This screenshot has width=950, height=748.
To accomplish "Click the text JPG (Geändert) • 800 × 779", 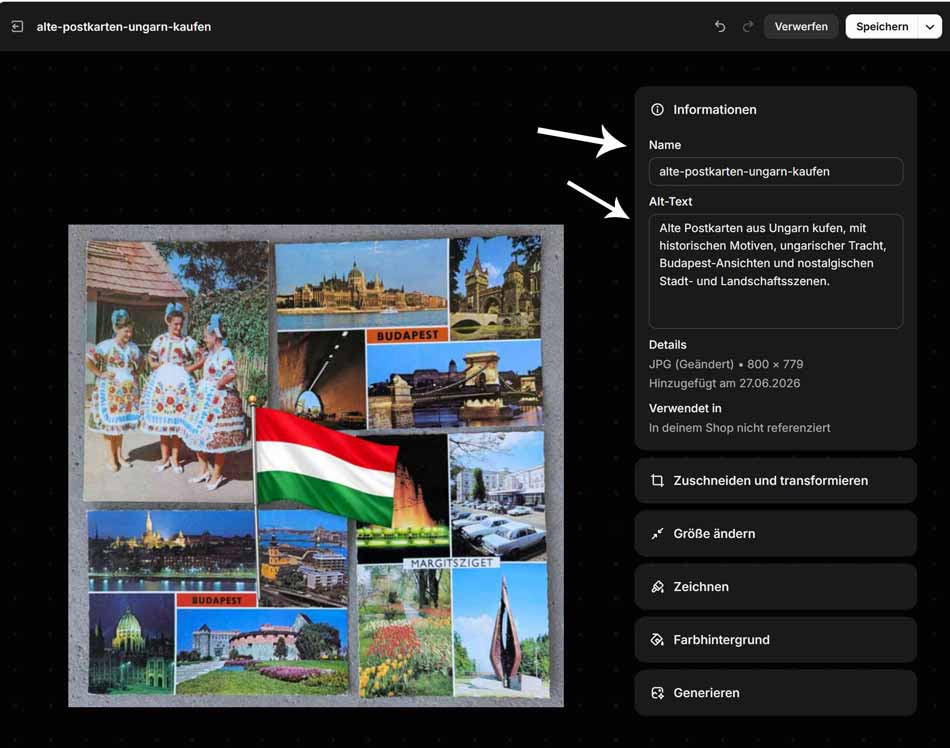I will (x=726, y=364).
